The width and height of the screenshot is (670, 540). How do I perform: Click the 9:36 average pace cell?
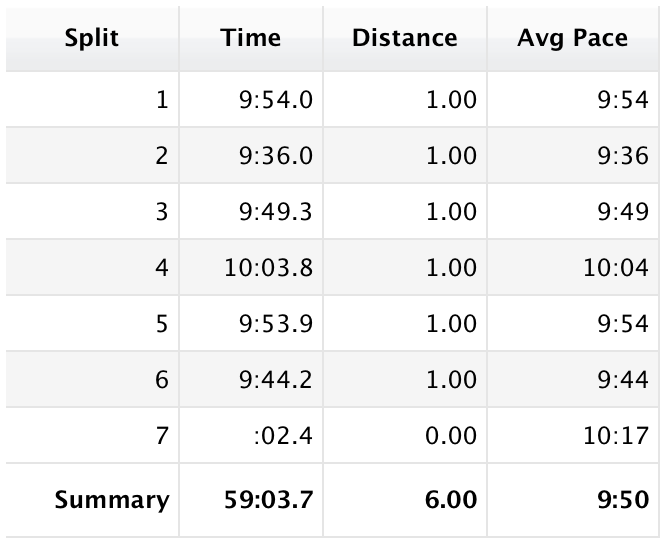click(627, 157)
